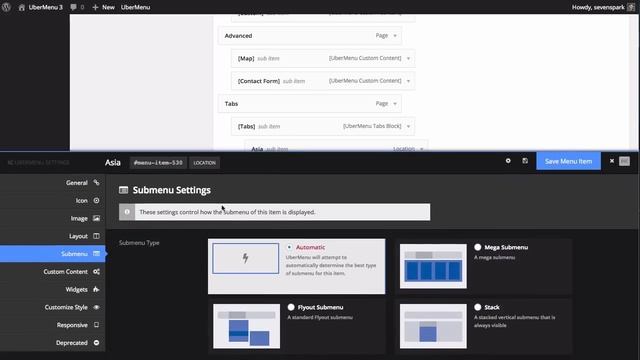Close the menu item settings panel

click(612, 161)
